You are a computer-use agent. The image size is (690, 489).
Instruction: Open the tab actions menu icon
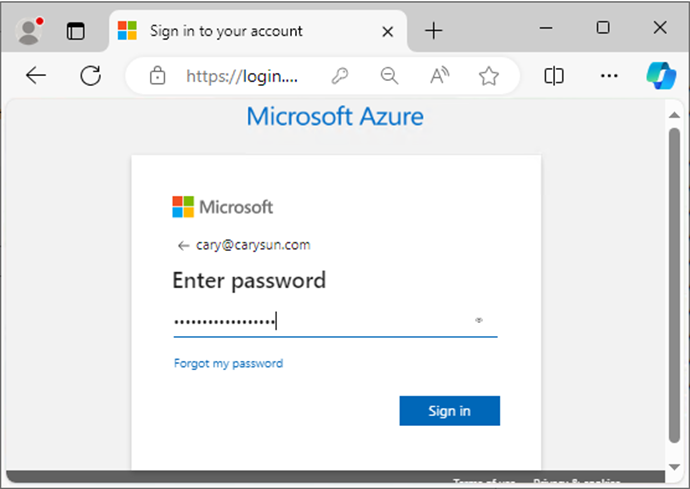click(75, 31)
